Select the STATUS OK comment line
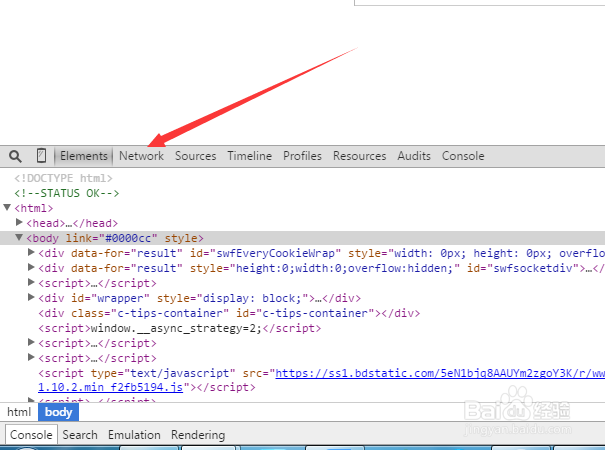This screenshot has width=605, height=450. [x=67, y=193]
